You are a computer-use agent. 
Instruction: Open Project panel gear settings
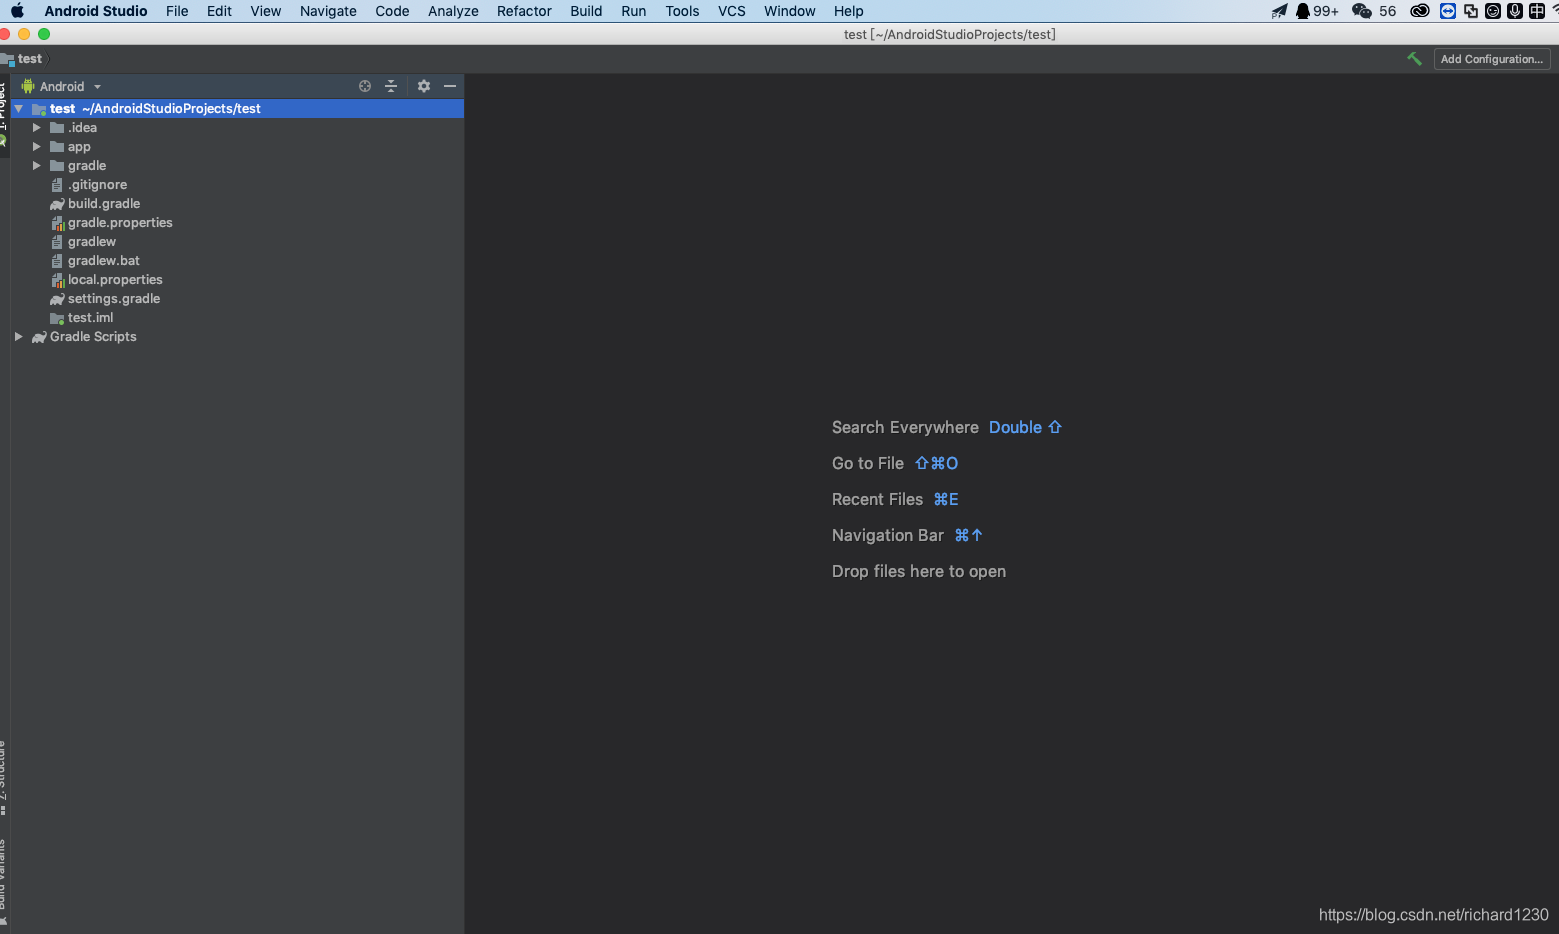[x=424, y=86]
